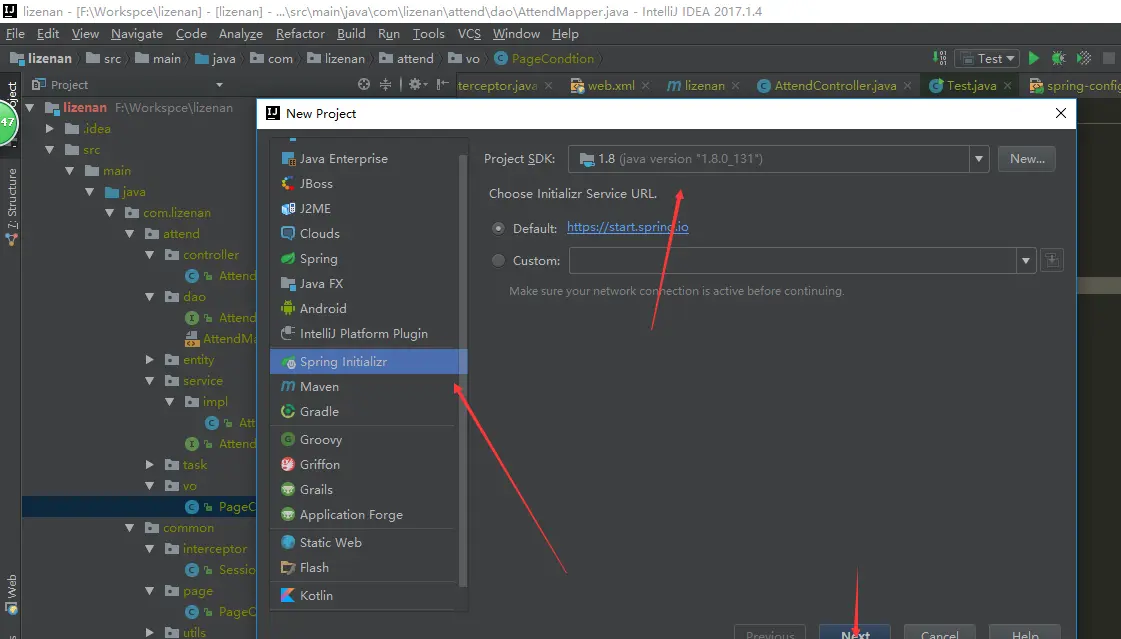Open the Project SDK dropdown
This screenshot has height=639, width=1121.
tap(979, 159)
